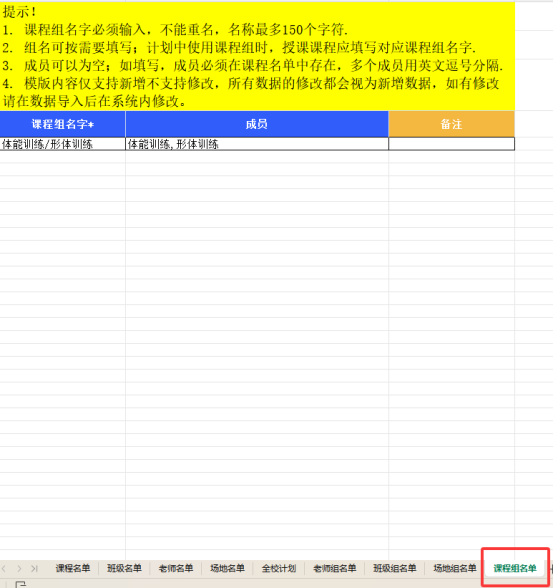Select the 全校计划 sheet tab
The height and width of the screenshot is (588, 554).
pyautogui.click(x=279, y=568)
